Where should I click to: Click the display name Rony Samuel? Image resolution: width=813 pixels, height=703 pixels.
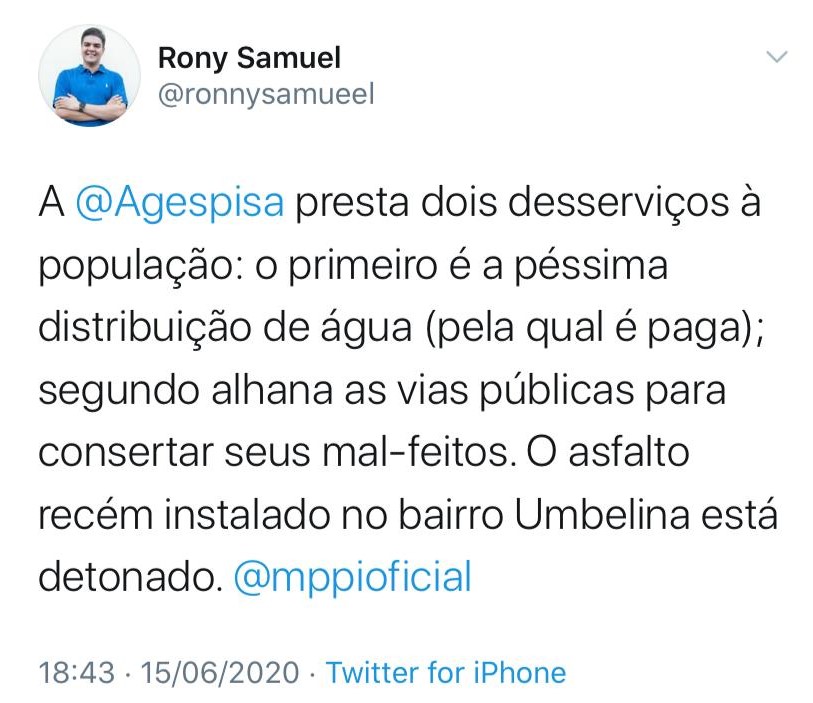click(249, 58)
